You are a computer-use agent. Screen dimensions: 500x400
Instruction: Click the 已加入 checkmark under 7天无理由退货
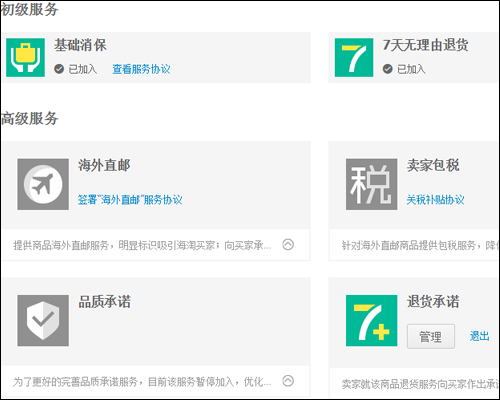point(388,69)
